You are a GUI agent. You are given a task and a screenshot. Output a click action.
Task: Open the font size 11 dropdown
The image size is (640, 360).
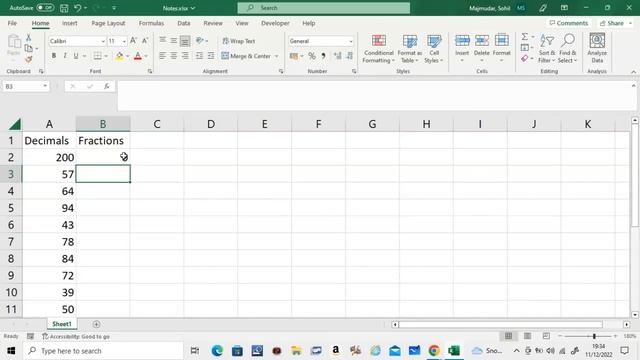[124, 41]
